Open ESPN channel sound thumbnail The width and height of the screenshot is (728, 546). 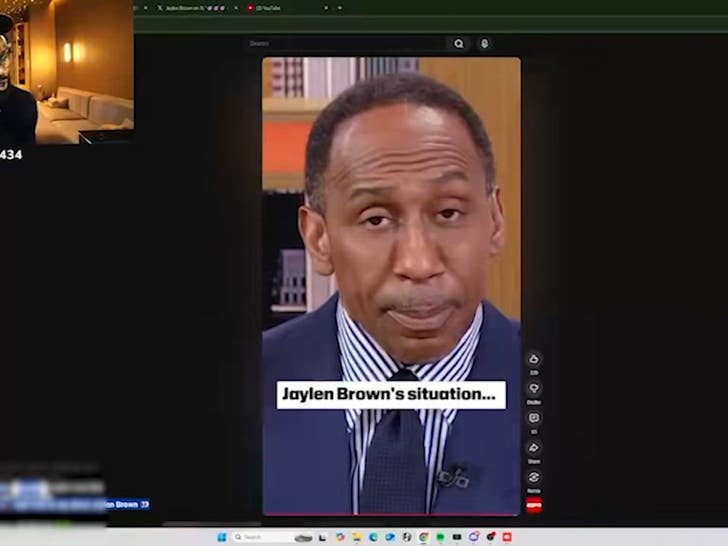point(533,505)
